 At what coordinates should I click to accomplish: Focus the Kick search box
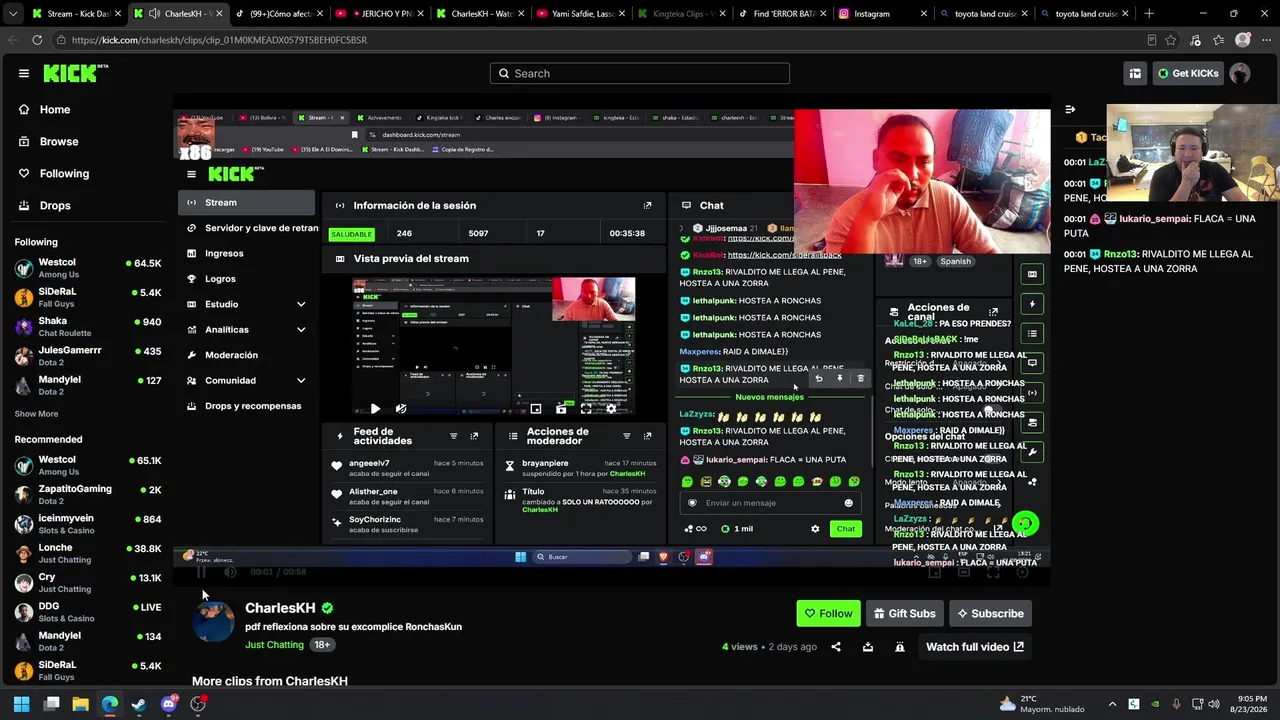click(640, 73)
